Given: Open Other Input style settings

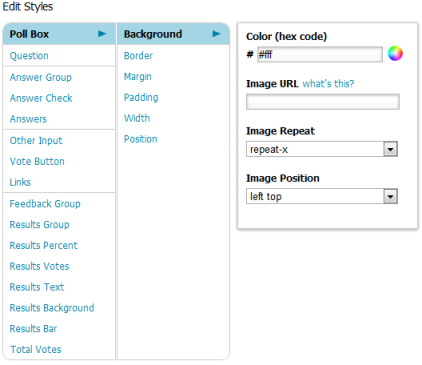Looking at the screenshot, I should [x=36, y=141].
